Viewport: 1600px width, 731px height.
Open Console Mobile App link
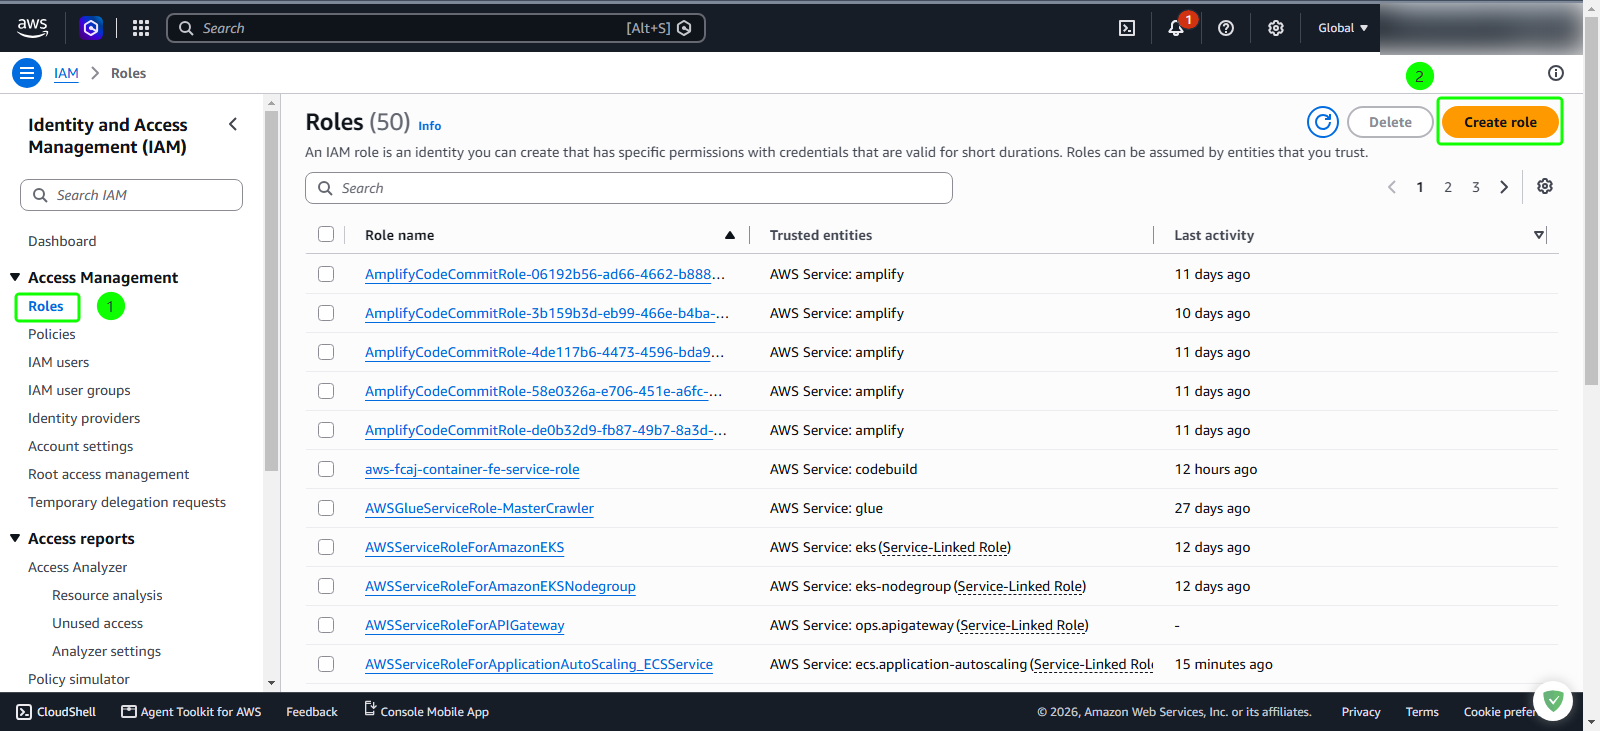(426, 711)
